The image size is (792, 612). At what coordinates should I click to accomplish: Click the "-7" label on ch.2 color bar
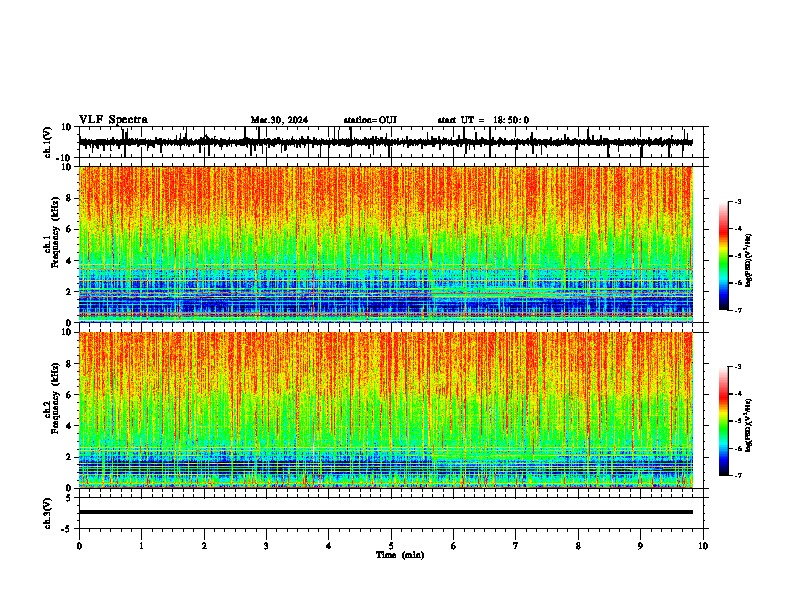[x=738, y=475]
